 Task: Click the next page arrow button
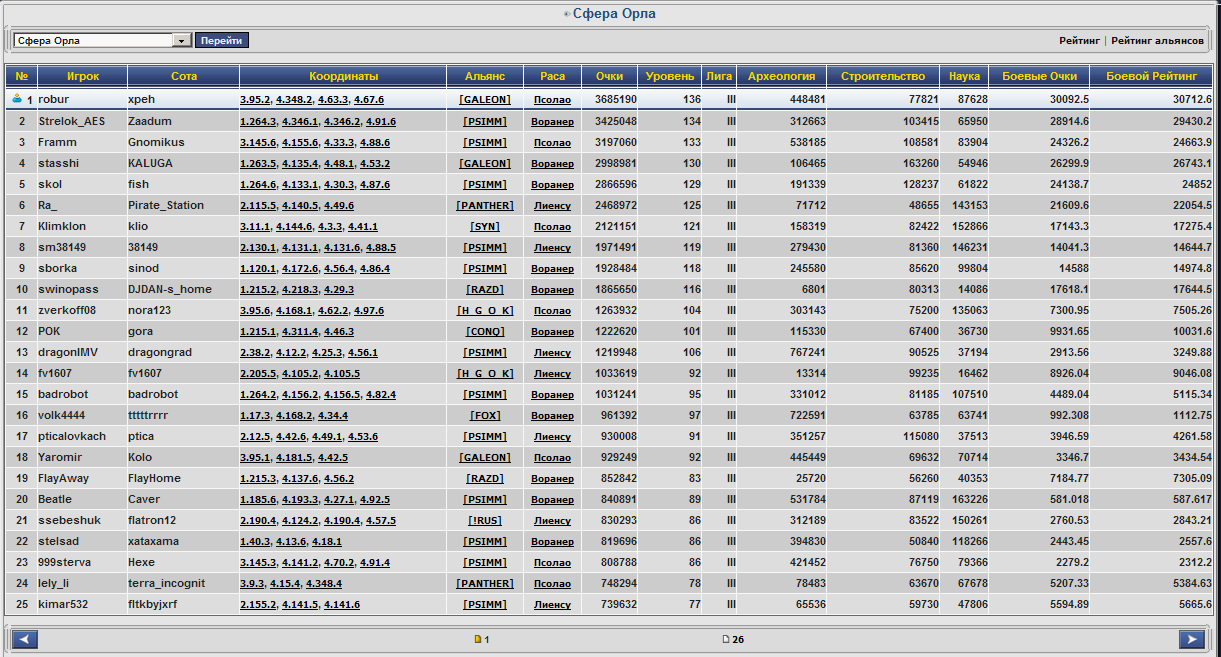(1191, 639)
